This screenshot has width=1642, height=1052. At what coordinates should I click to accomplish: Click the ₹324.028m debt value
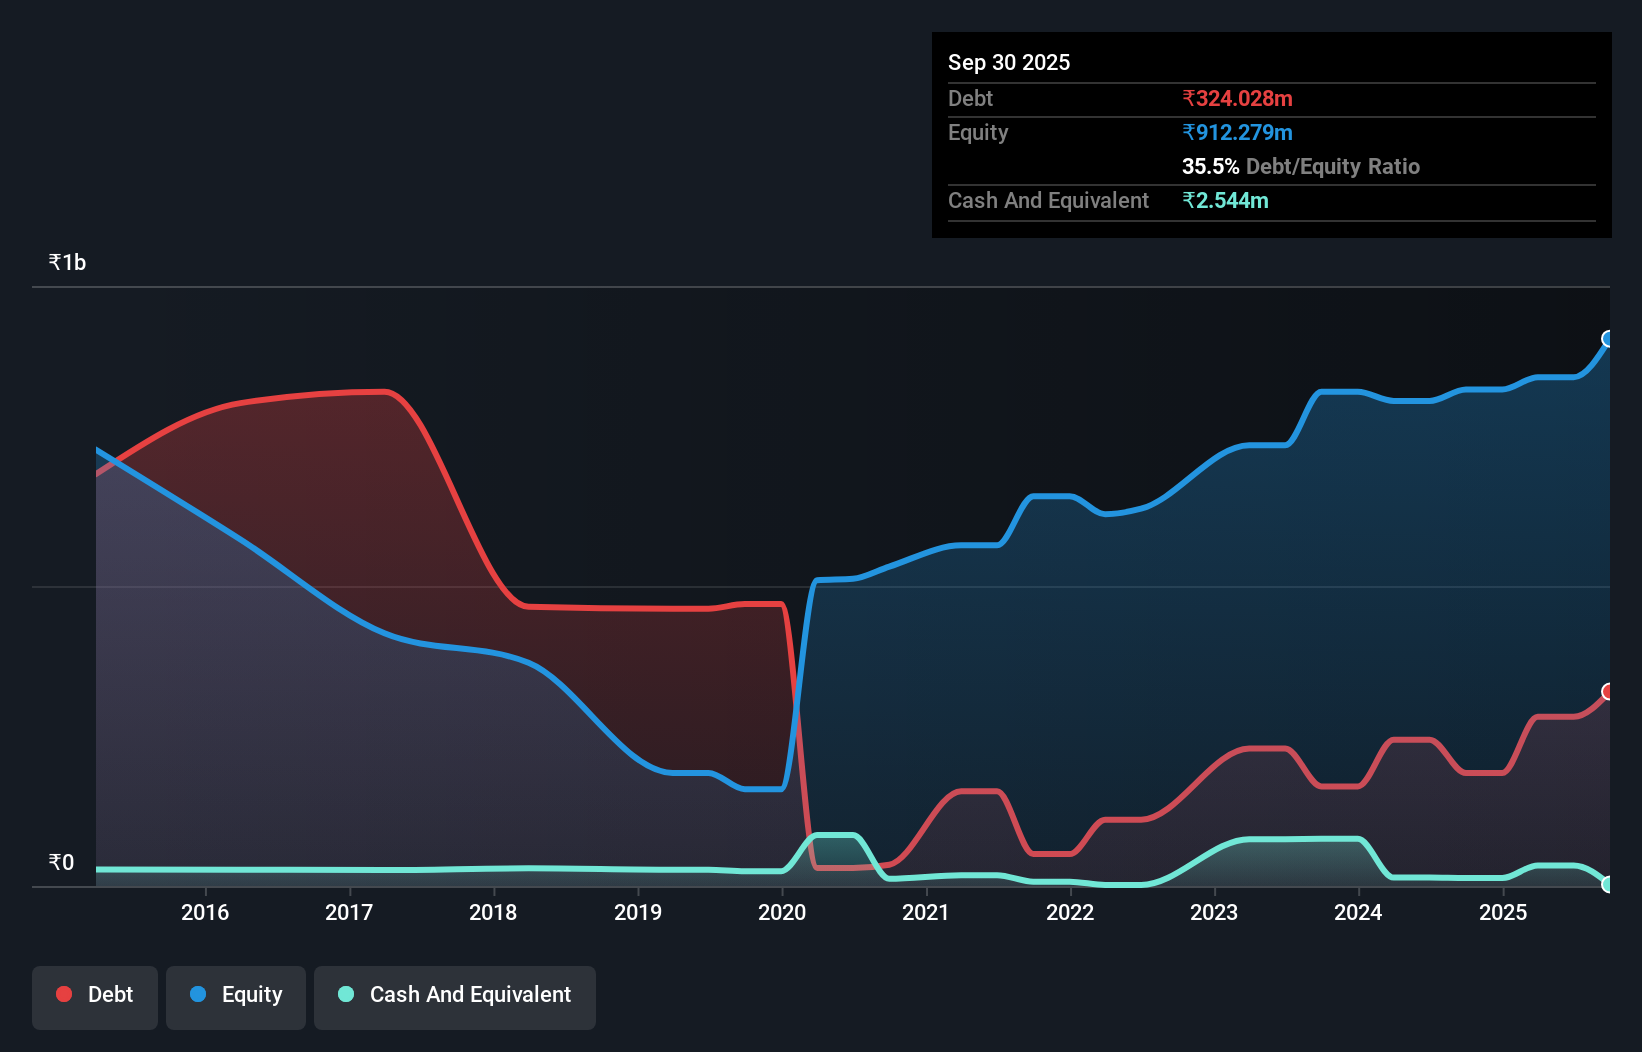point(1237,98)
